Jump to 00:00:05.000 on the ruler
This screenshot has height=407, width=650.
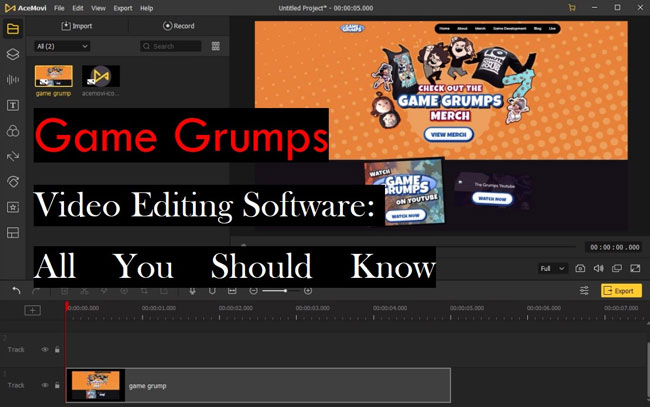pos(467,308)
